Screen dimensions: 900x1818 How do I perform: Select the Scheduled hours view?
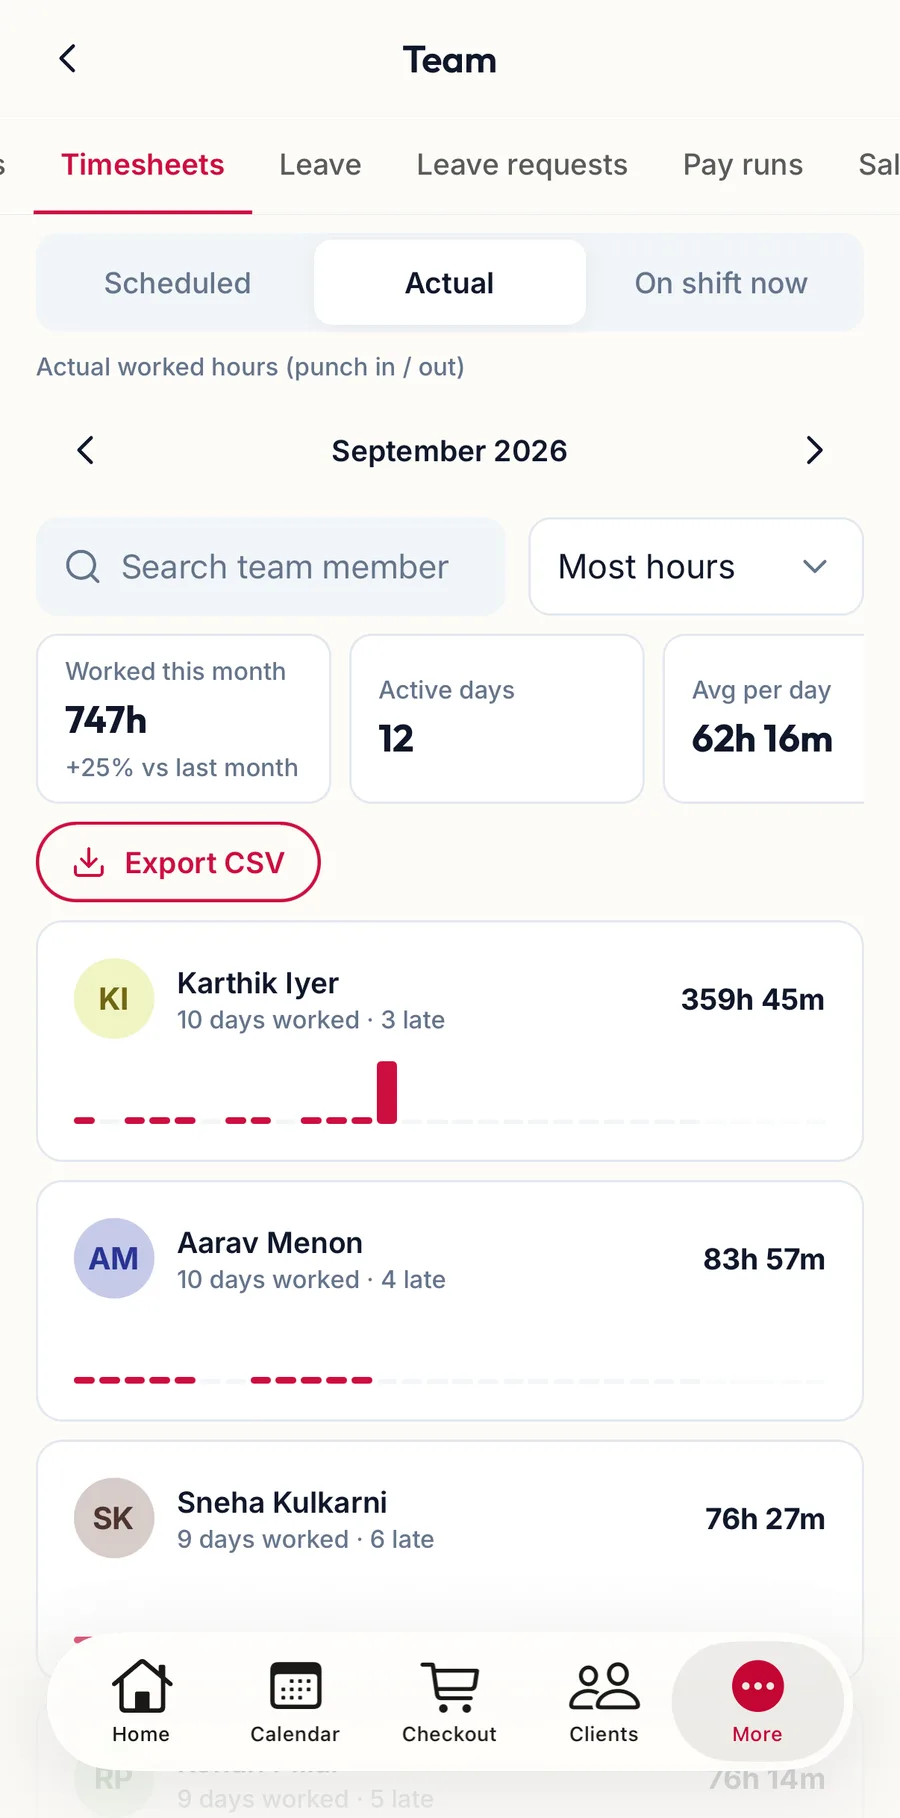[x=178, y=283]
